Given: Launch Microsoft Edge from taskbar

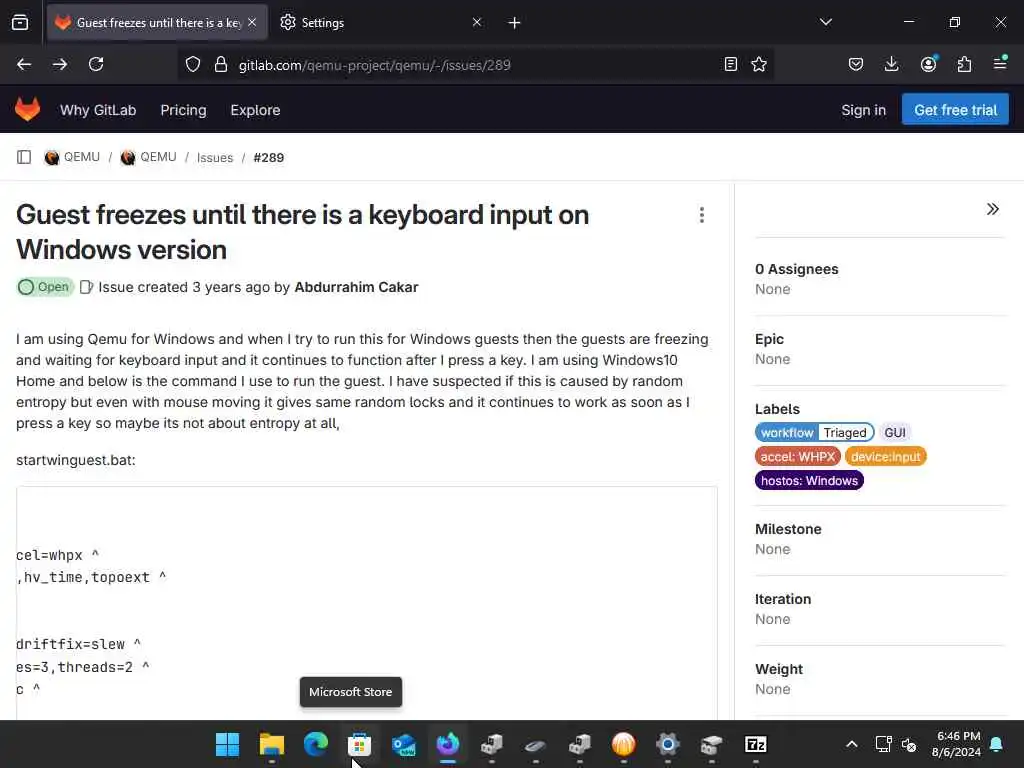Looking at the screenshot, I should pyautogui.click(x=315, y=744).
